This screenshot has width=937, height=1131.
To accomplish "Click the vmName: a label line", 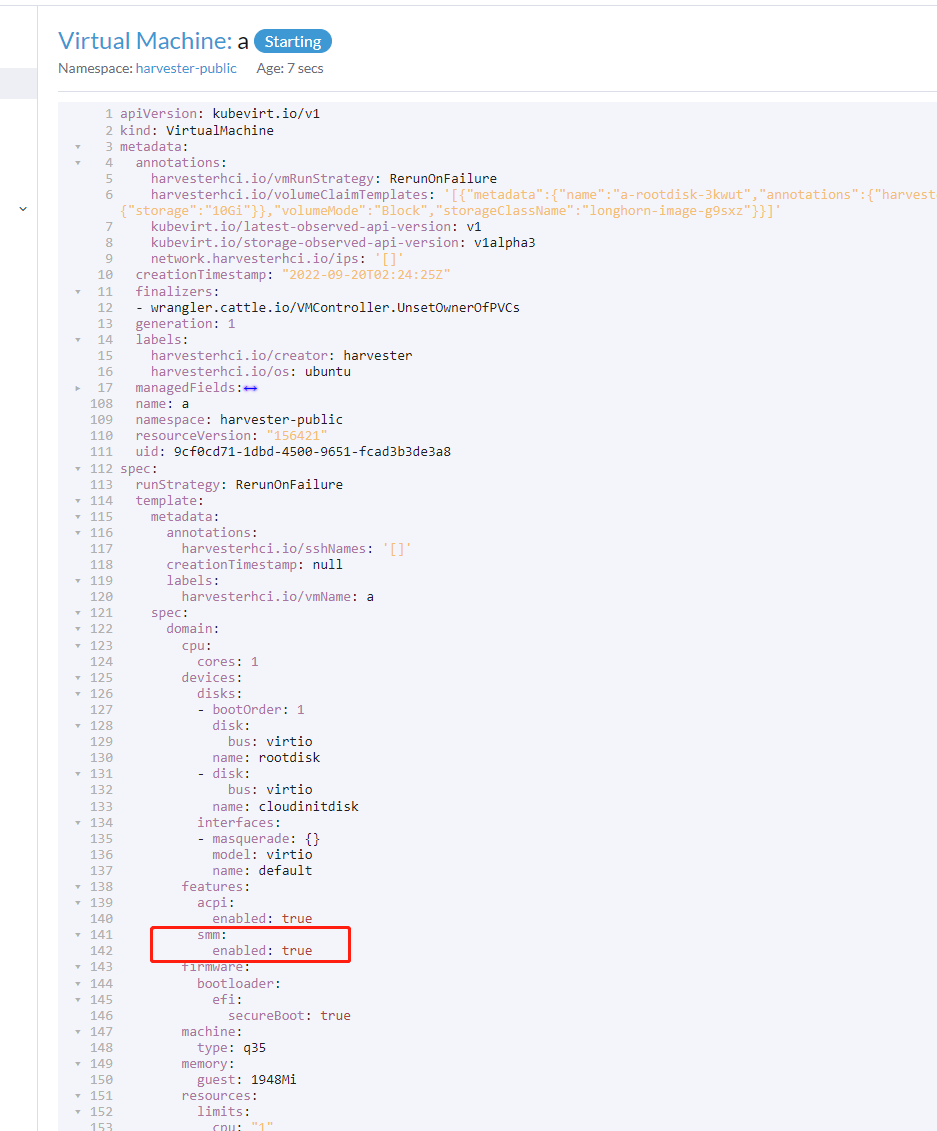I will (278, 597).
